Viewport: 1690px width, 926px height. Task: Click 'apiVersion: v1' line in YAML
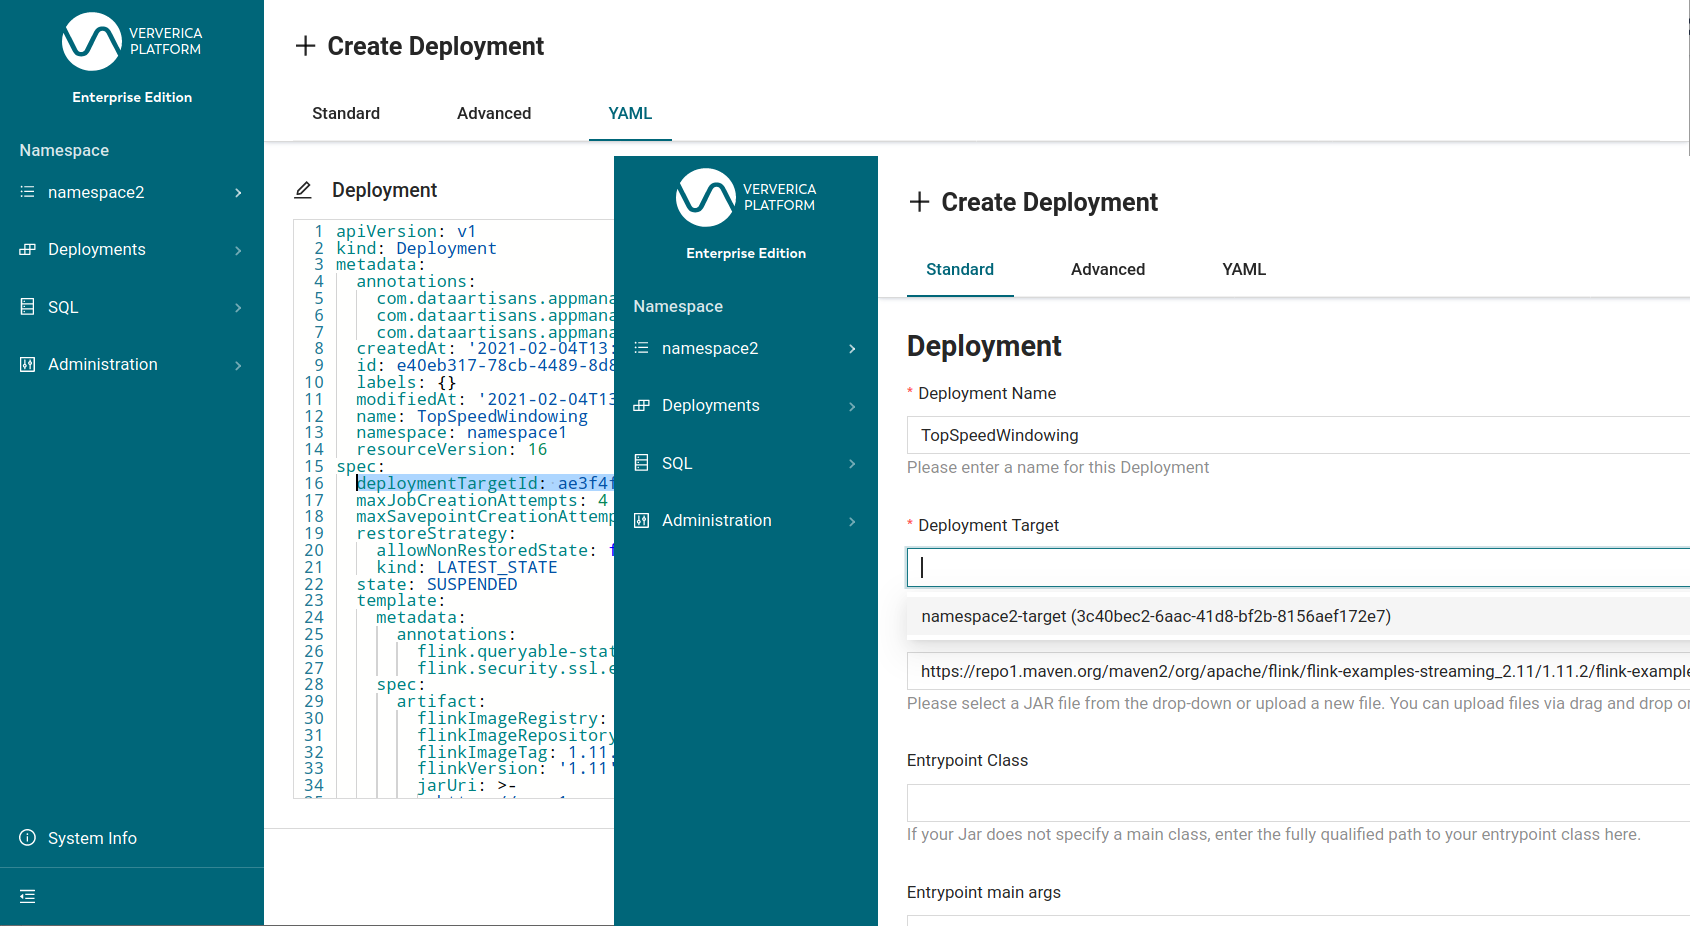[x=406, y=231]
